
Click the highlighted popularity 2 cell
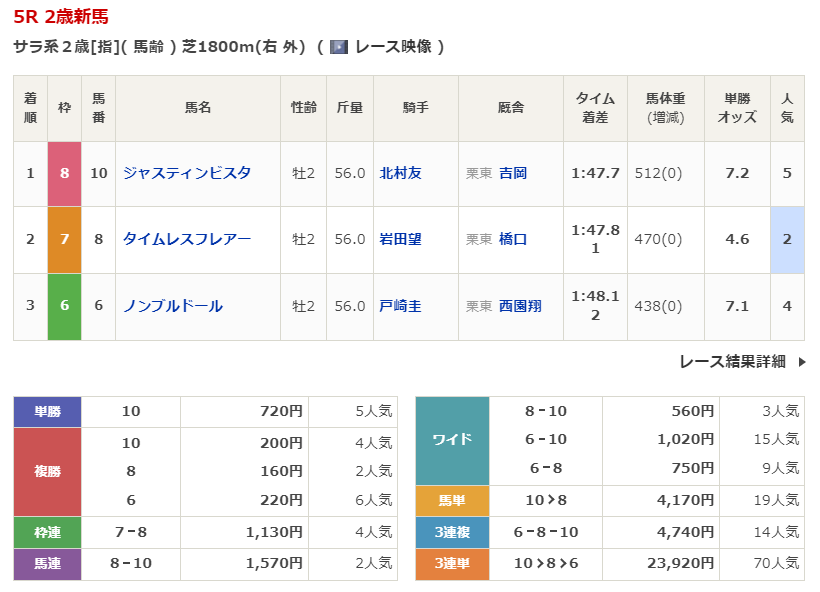[787, 239]
